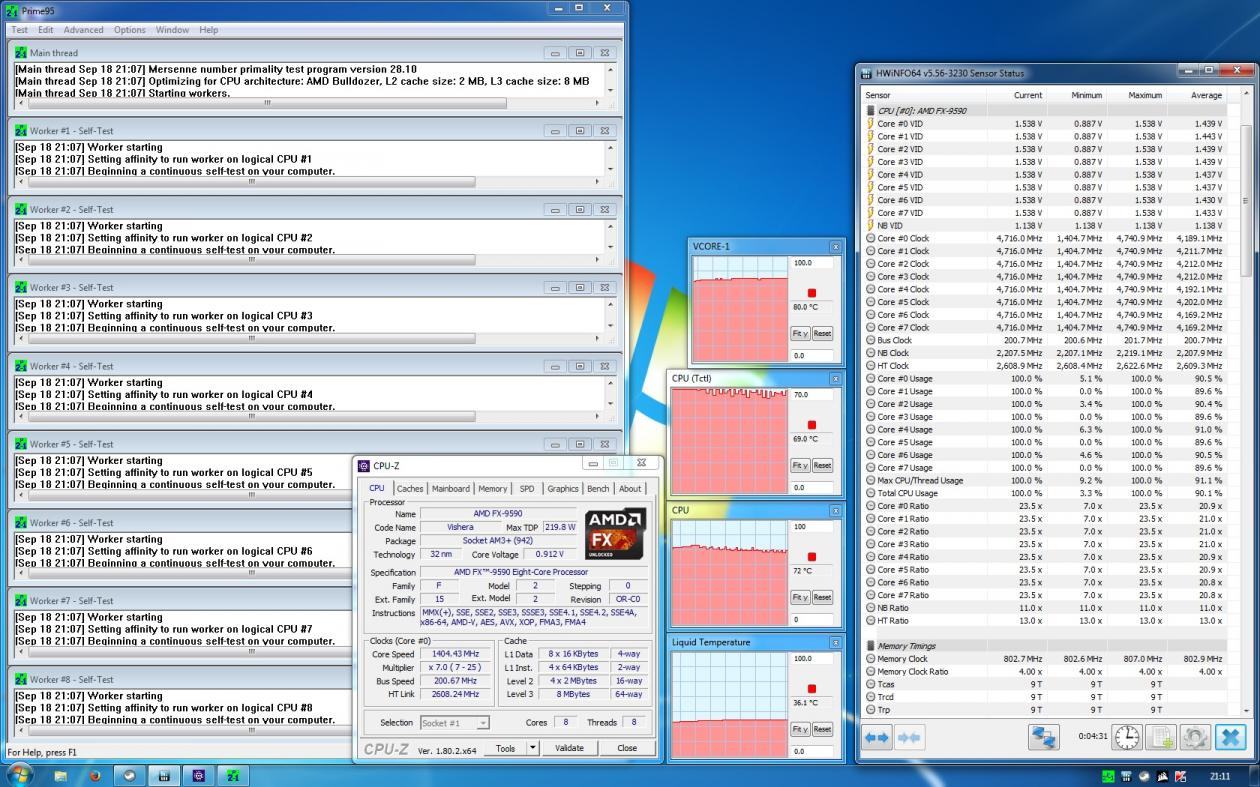Open the Windows Start orb
The height and width of the screenshot is (787, 1260).
(x=19, y=775)
